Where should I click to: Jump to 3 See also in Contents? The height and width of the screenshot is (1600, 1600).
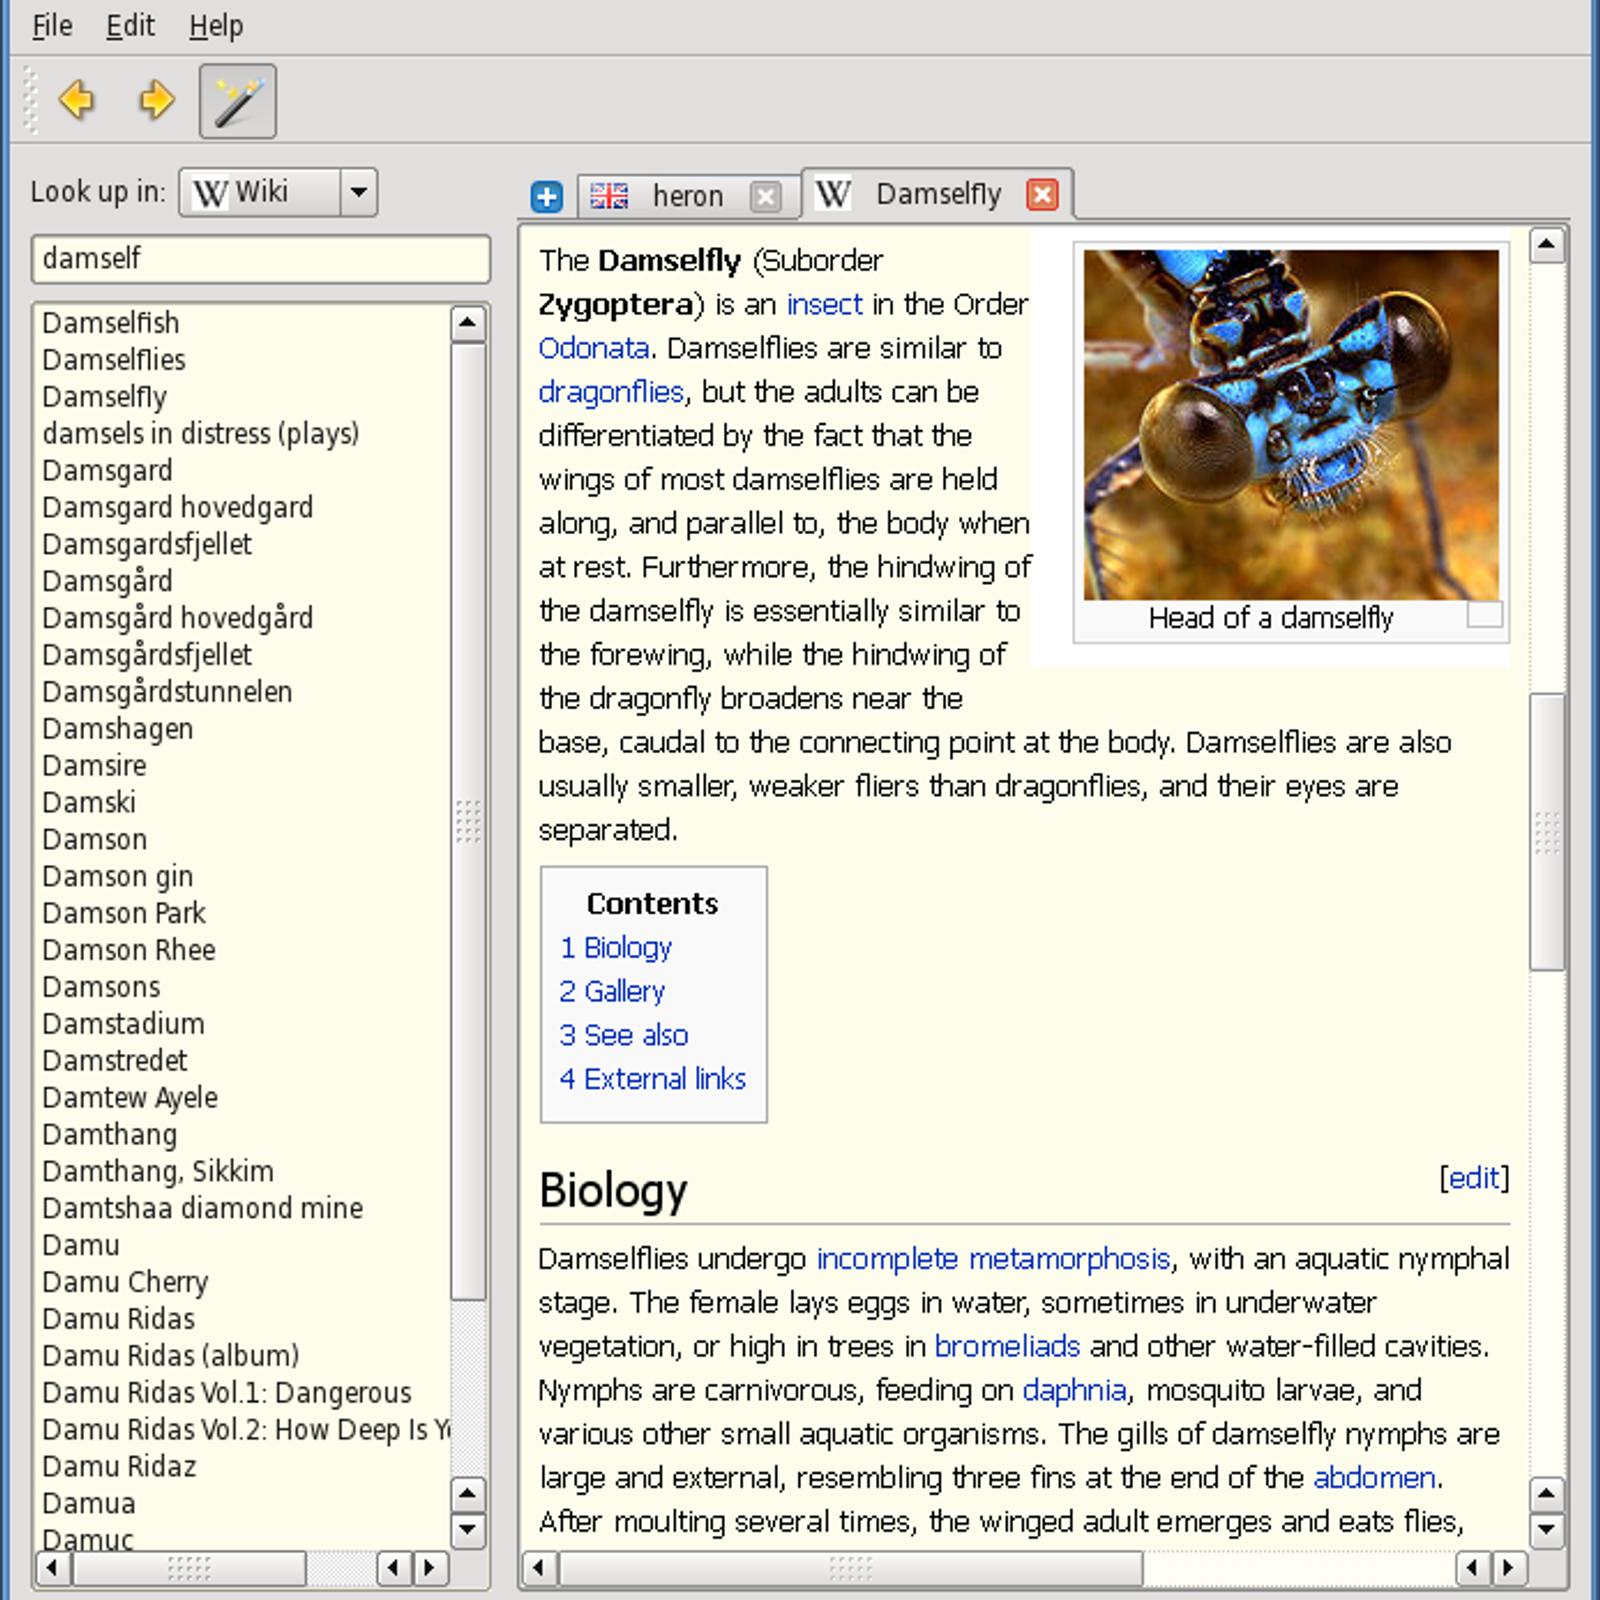click(x=624, y=1035)
